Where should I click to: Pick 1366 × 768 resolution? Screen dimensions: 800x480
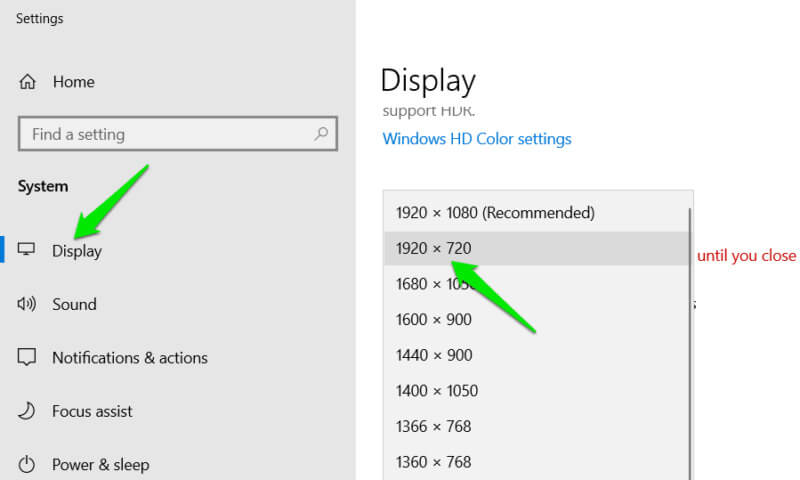click(x=536, y=426)
